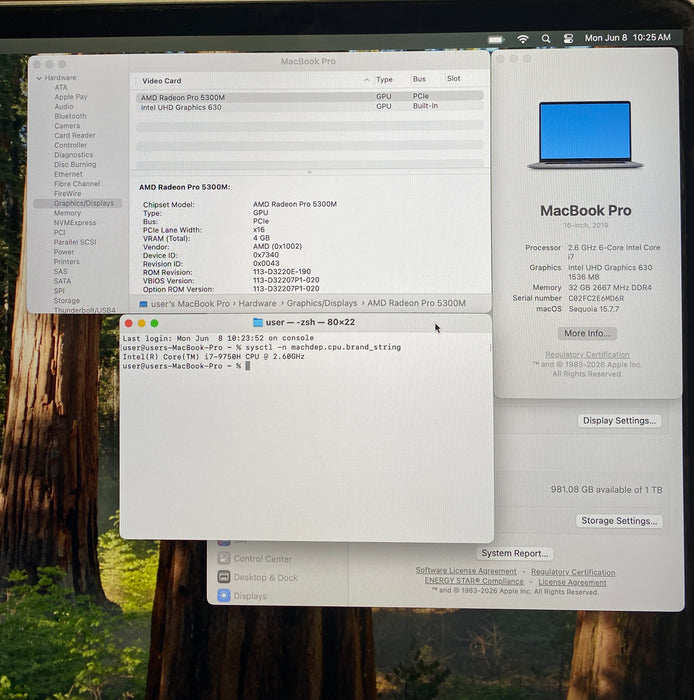Open Displays in Settings sidebar
The width and height of the screenshot is (694, 700).
(x=242, y=596)
